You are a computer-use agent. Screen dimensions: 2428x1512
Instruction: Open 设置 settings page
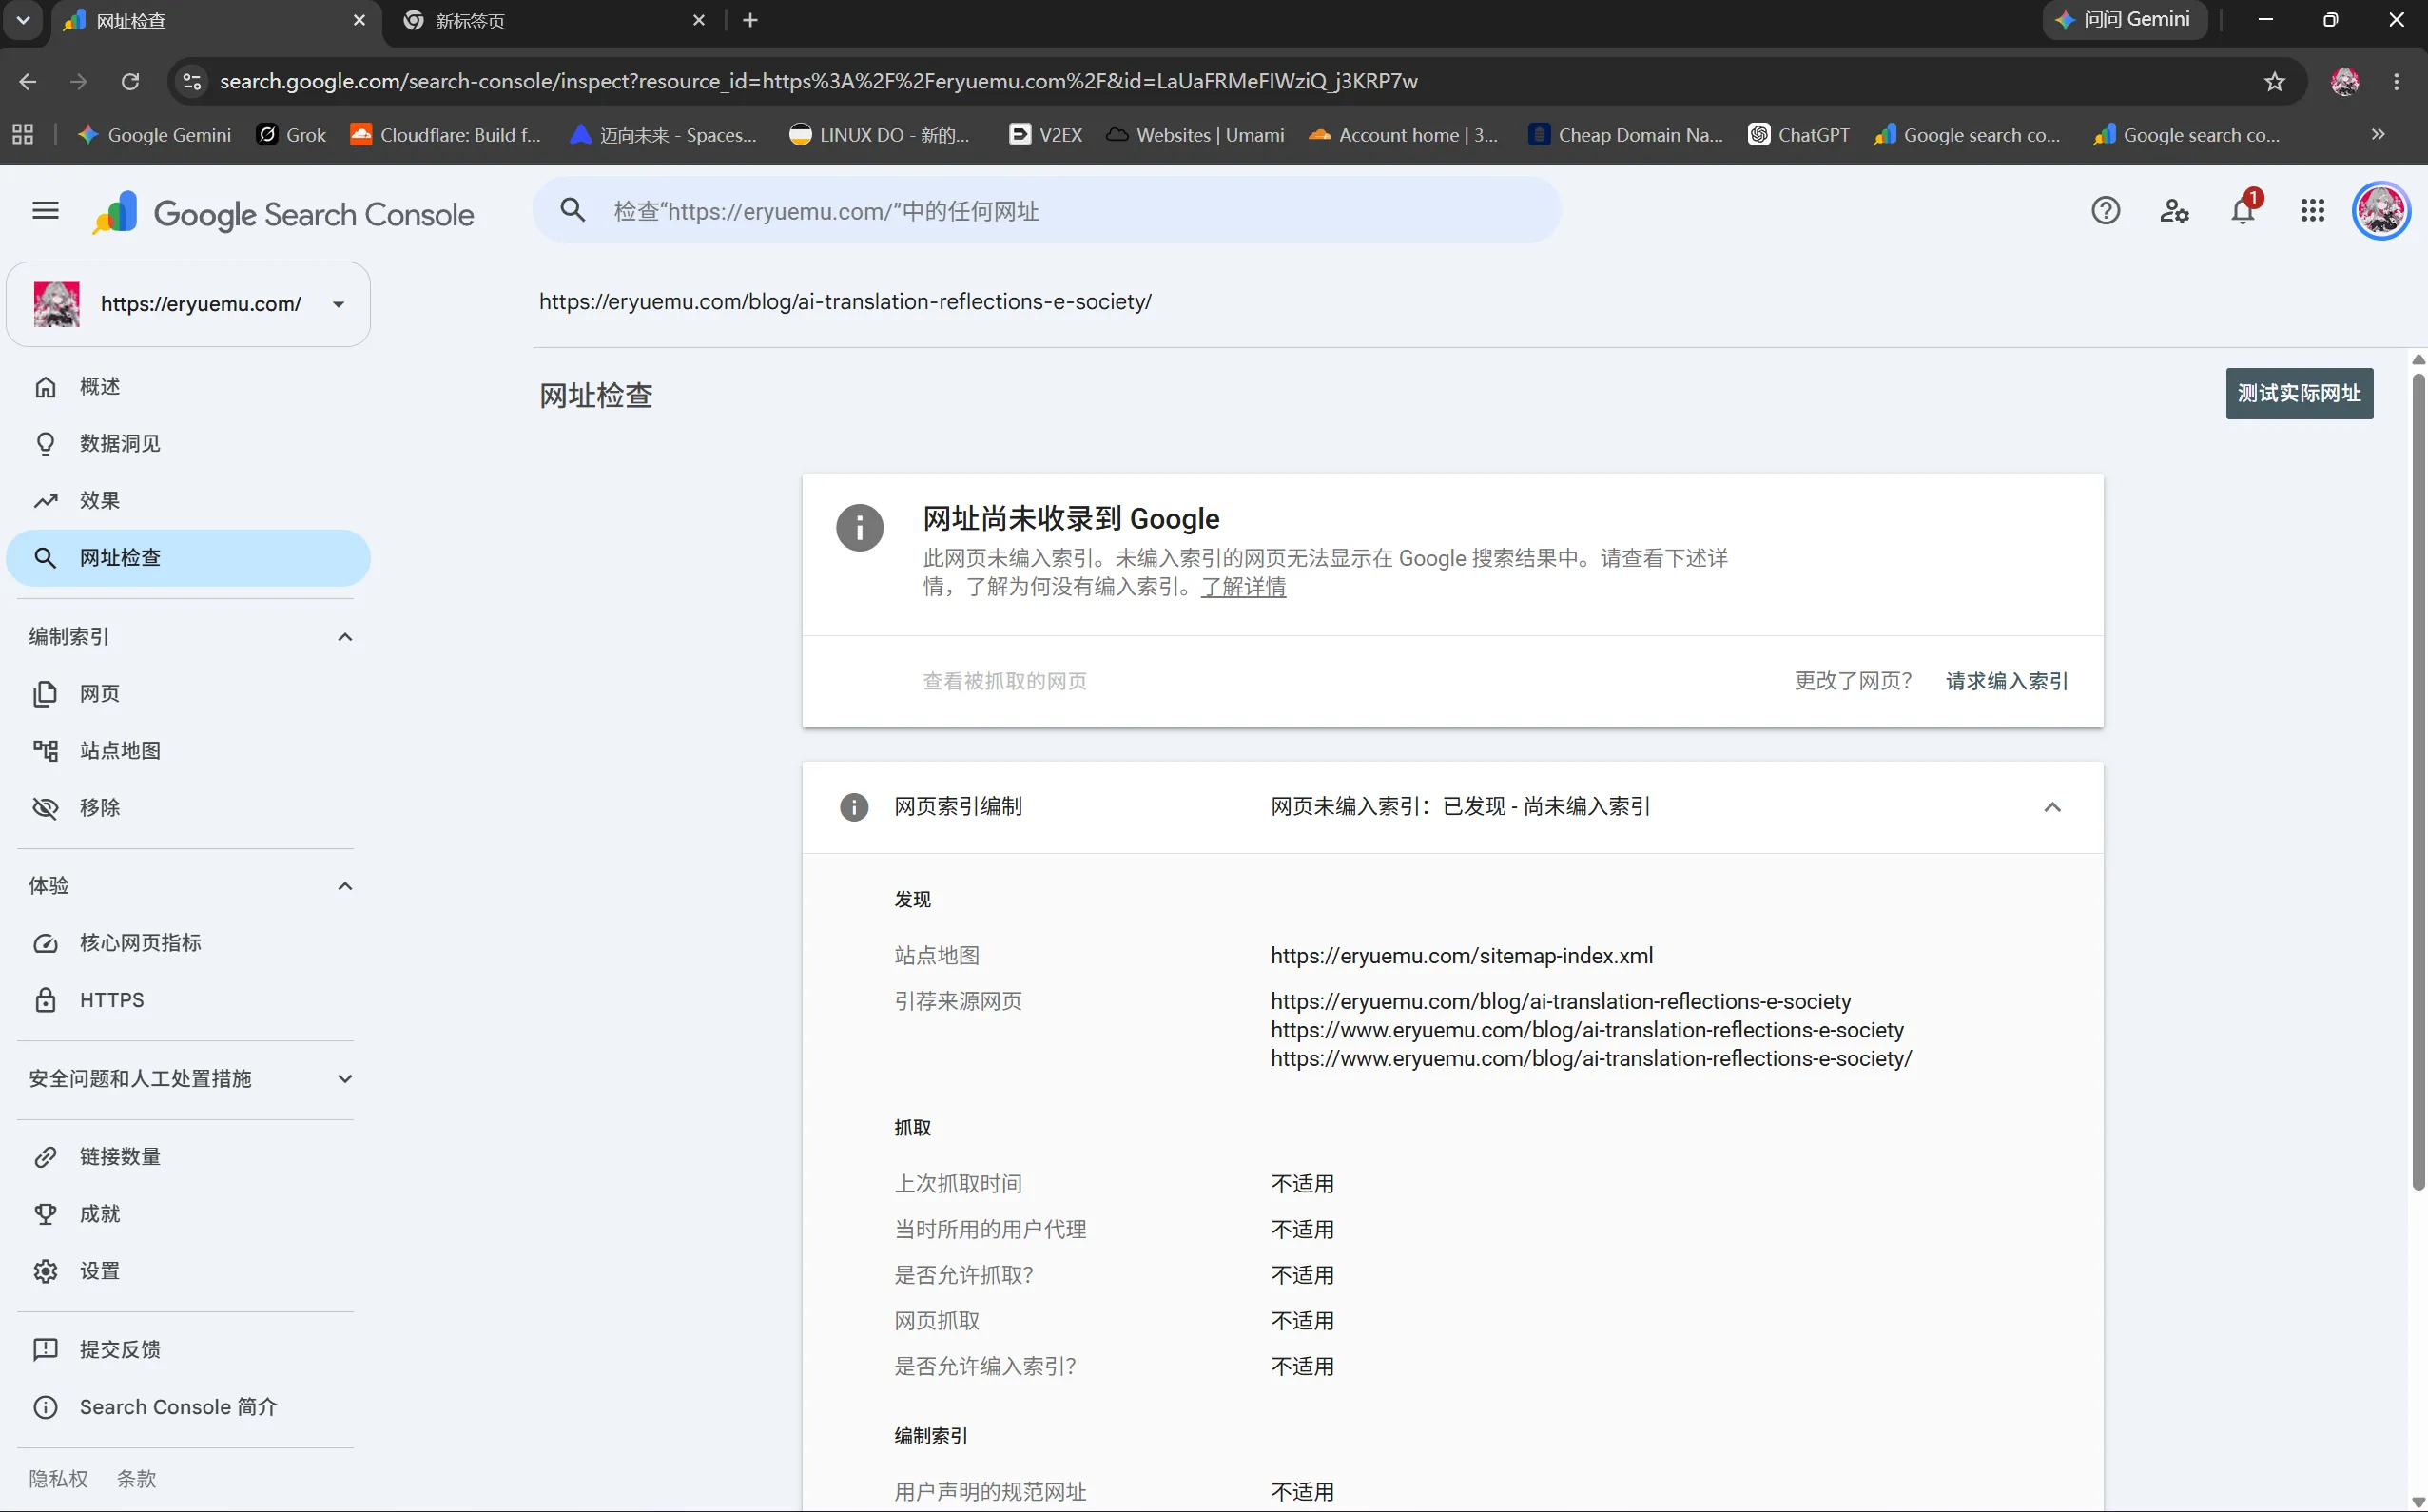(188, 1271)
